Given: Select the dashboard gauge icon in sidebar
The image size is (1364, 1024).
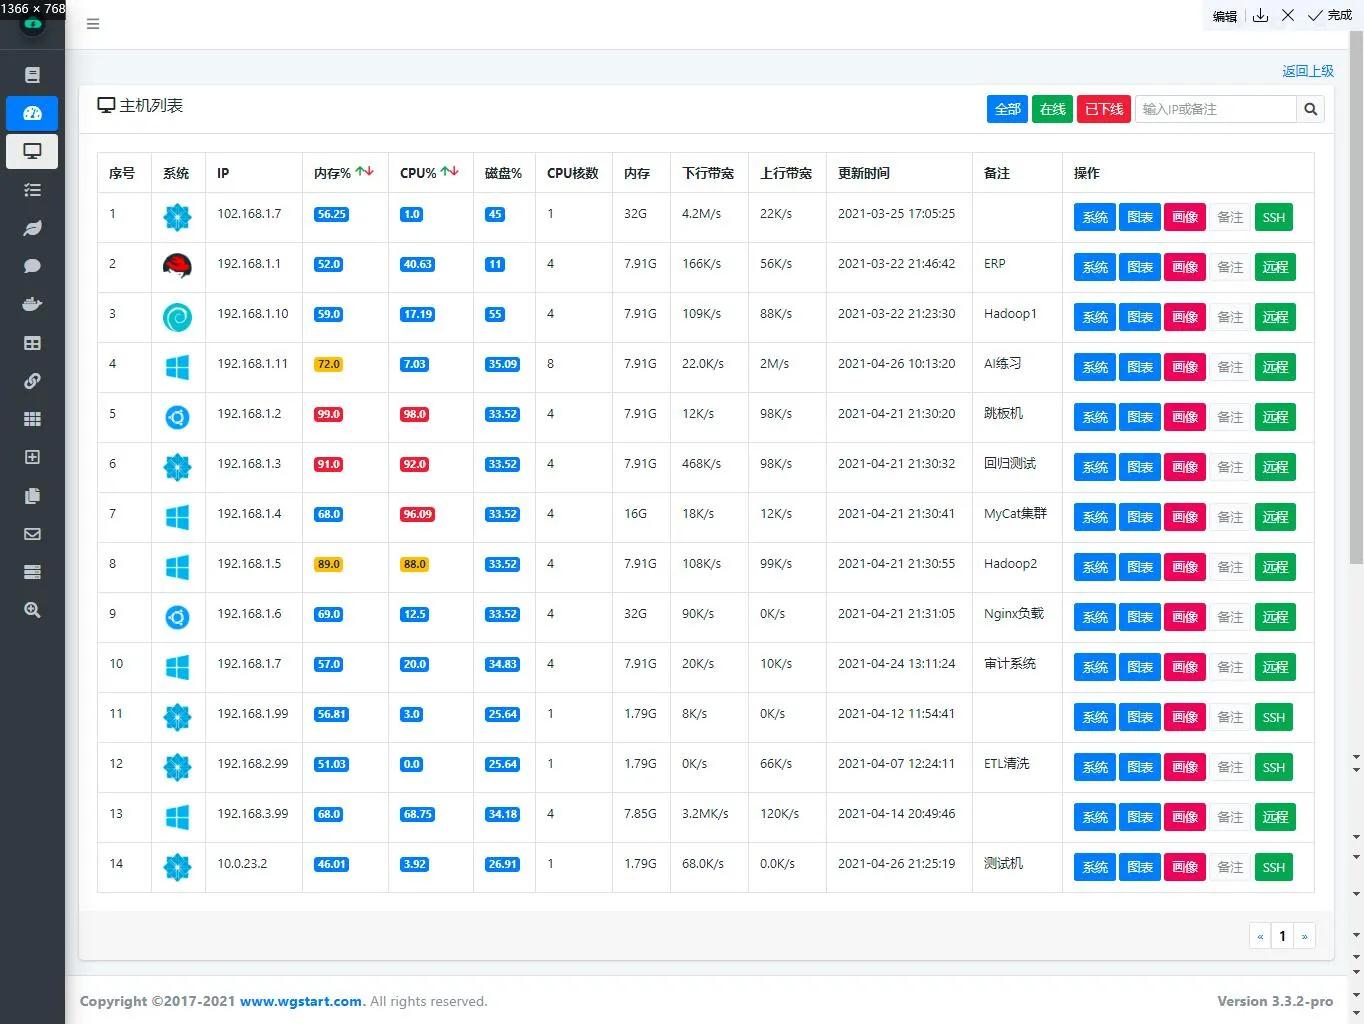Looking at the screenshot, I should tap(32, 113).
